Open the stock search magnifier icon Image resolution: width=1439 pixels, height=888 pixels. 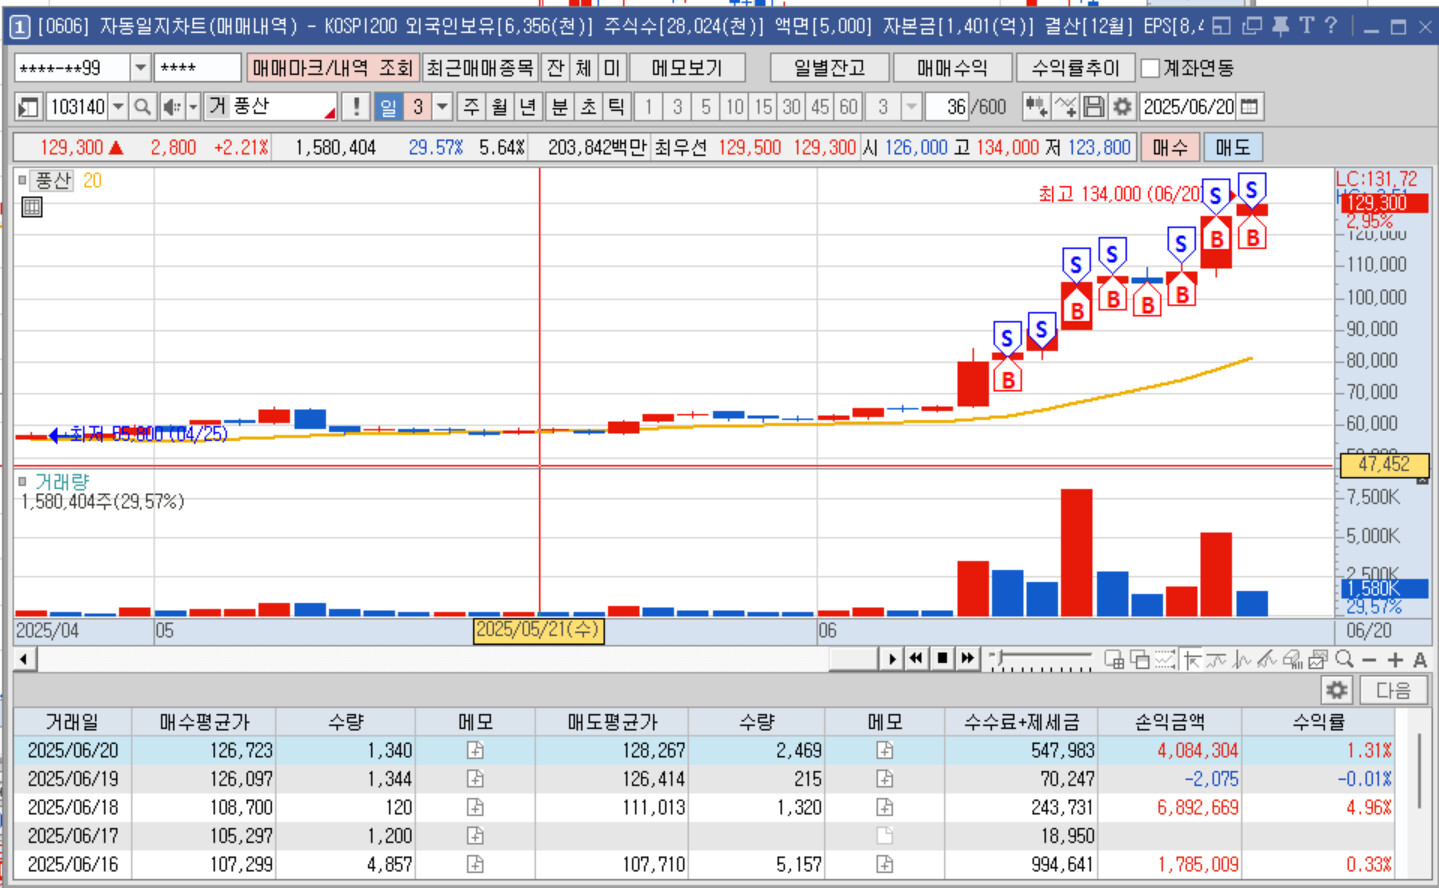click(x=143, y=106)
